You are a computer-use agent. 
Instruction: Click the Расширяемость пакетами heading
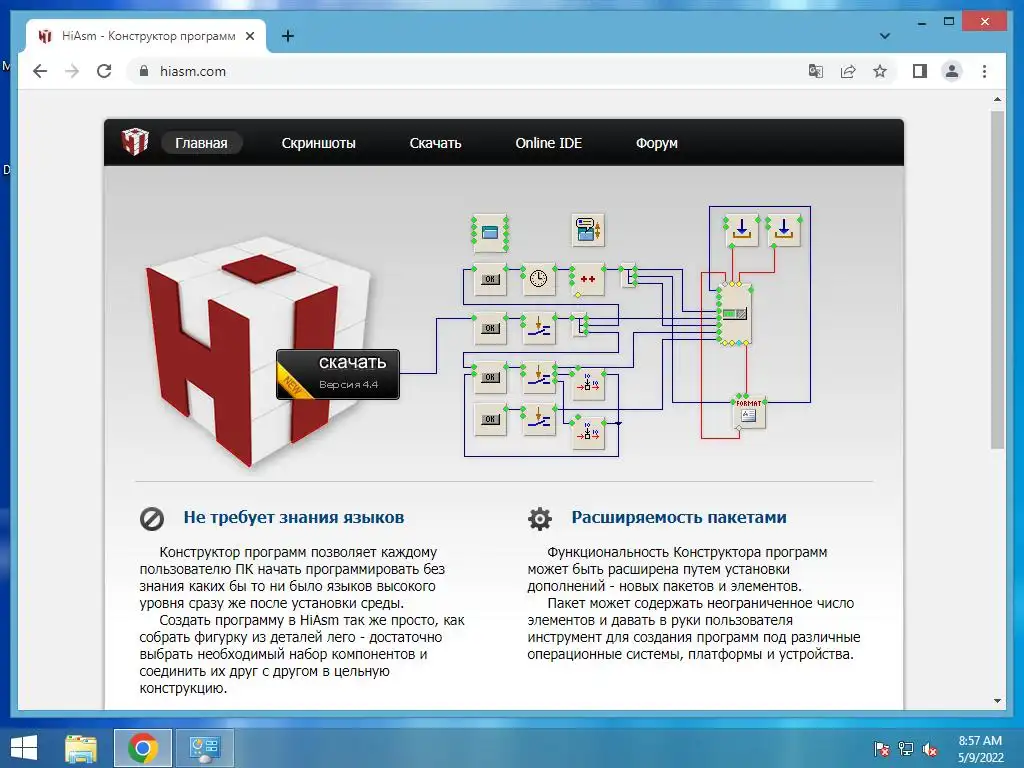click(679, 517)
